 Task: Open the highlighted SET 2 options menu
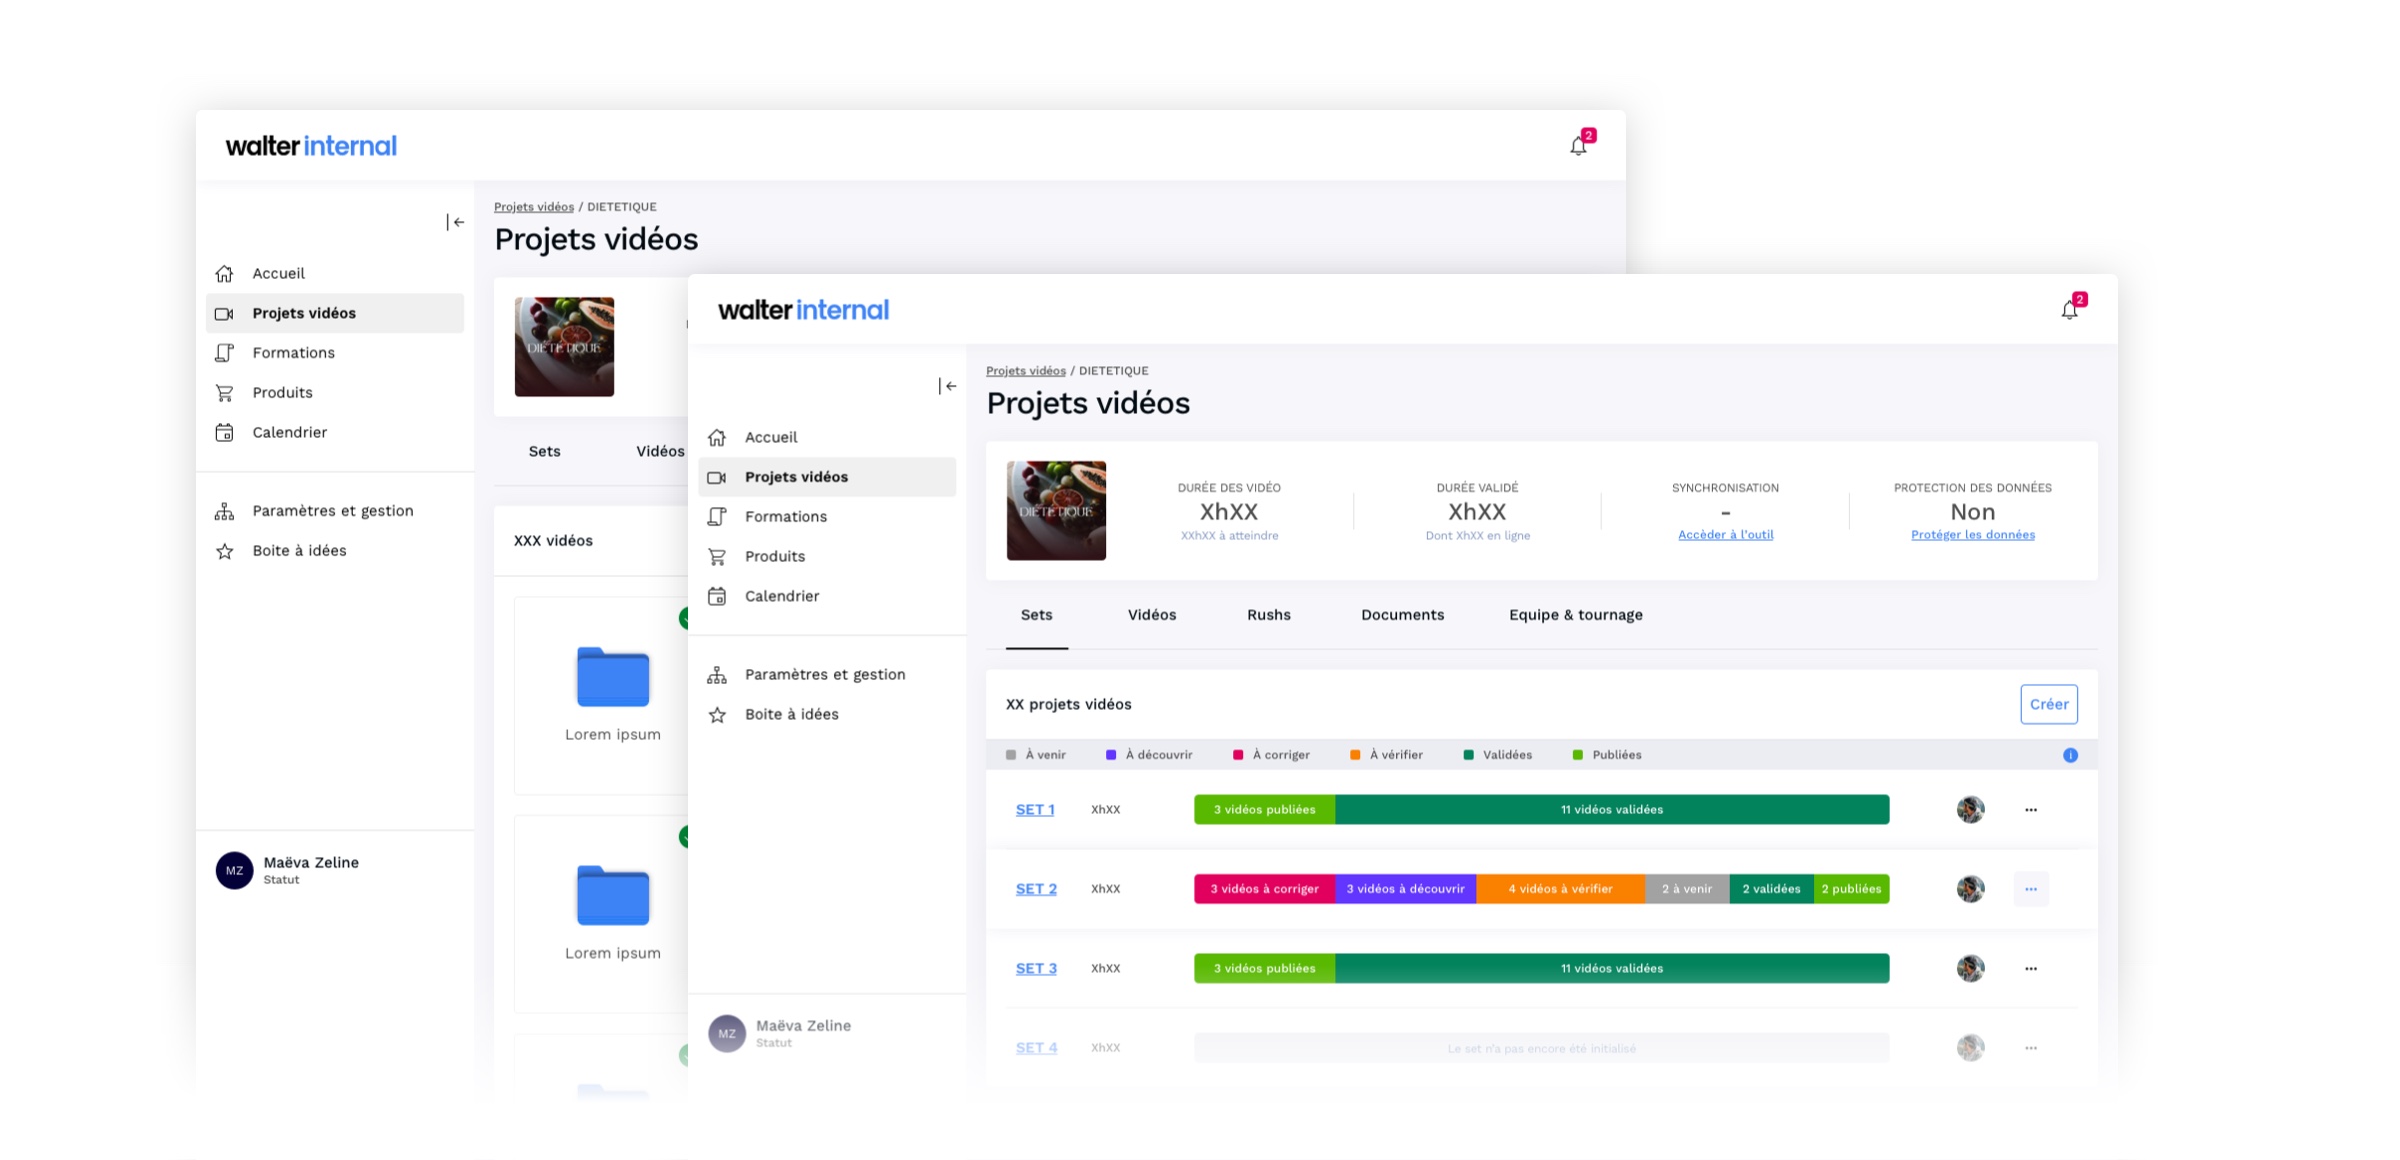(2031, 889)
